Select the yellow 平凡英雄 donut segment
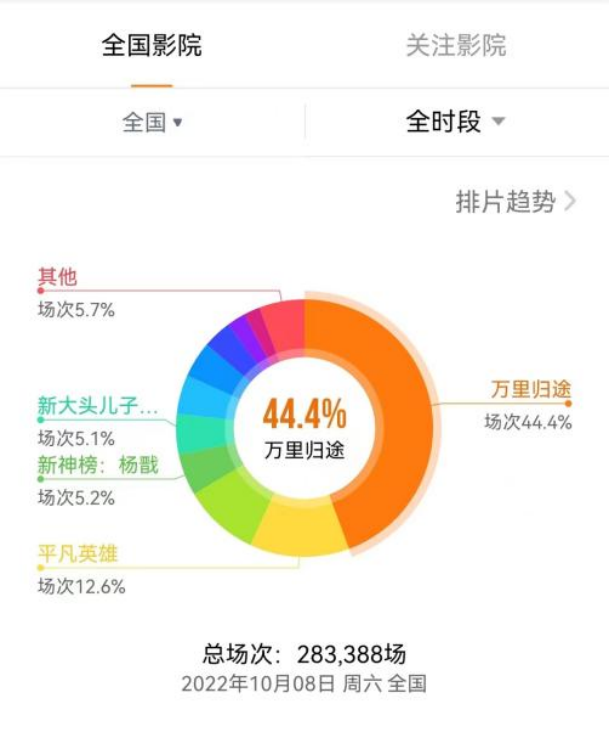The height and width of the screenshot is (749, 610). coord(300,527)
